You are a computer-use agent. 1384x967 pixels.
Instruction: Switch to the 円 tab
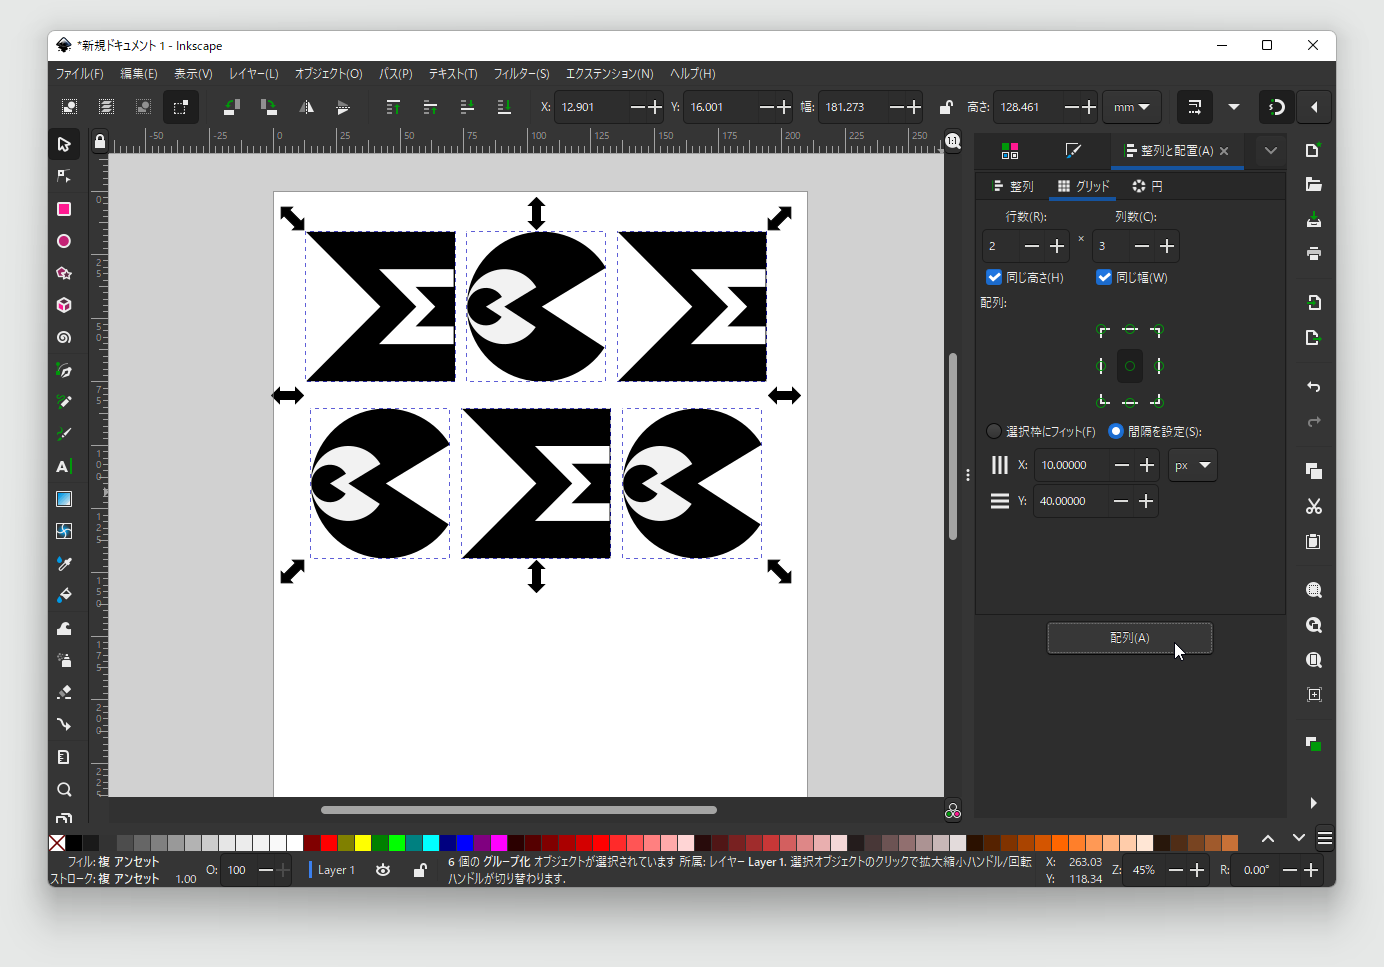pos(1148,186)
